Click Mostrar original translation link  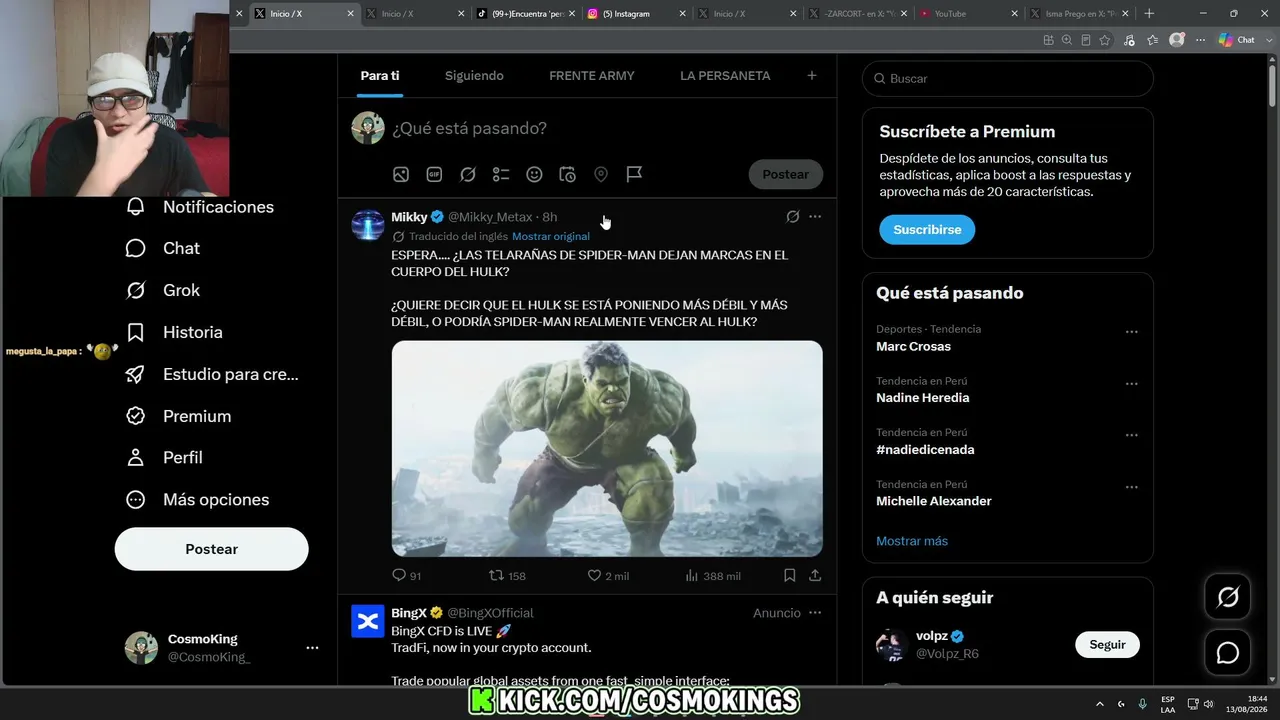pyautogui.click(x=551, y=237)
